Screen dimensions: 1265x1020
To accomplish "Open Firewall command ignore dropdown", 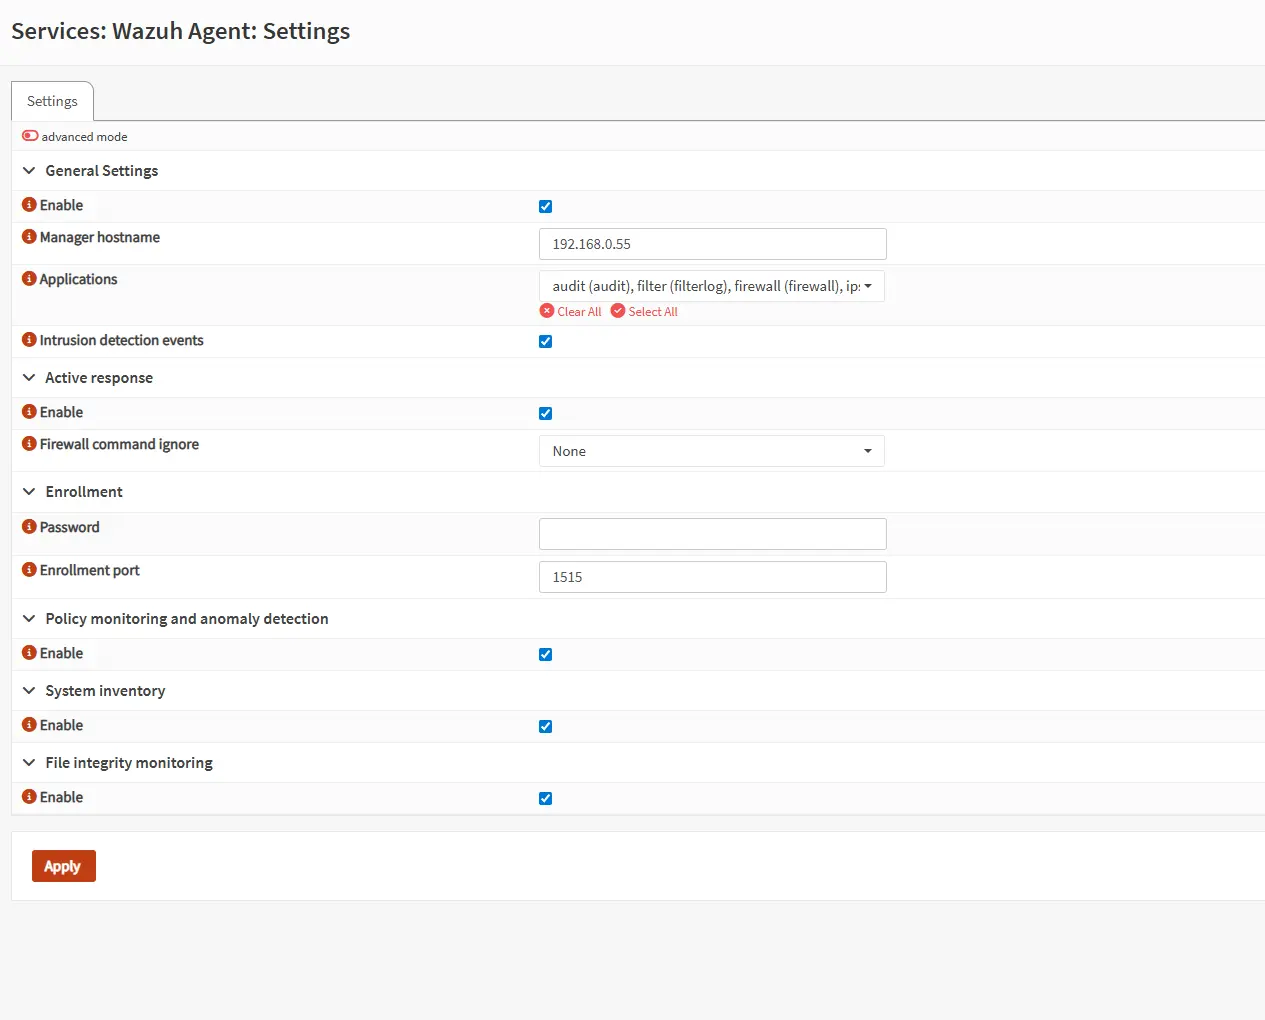I will tap(712, 451).
